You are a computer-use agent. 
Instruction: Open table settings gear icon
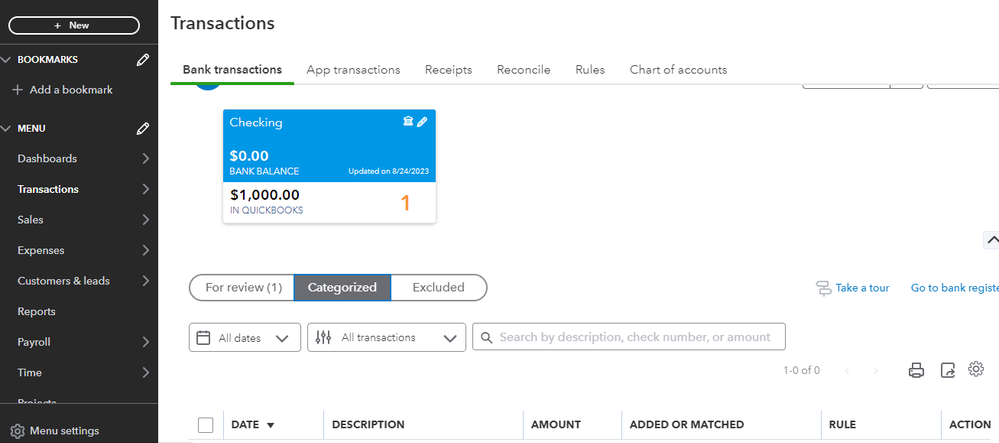976,370
